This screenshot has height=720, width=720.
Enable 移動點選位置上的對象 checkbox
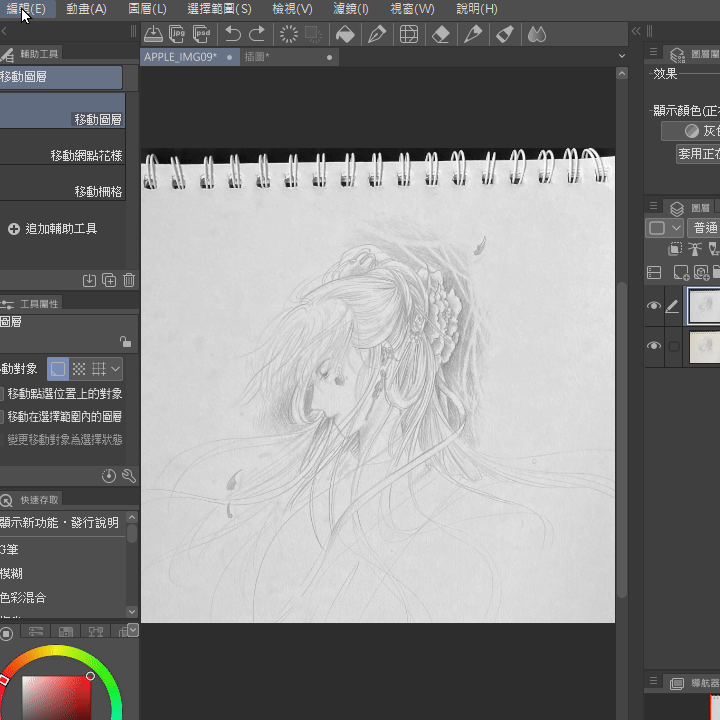[x=1, y=394]
